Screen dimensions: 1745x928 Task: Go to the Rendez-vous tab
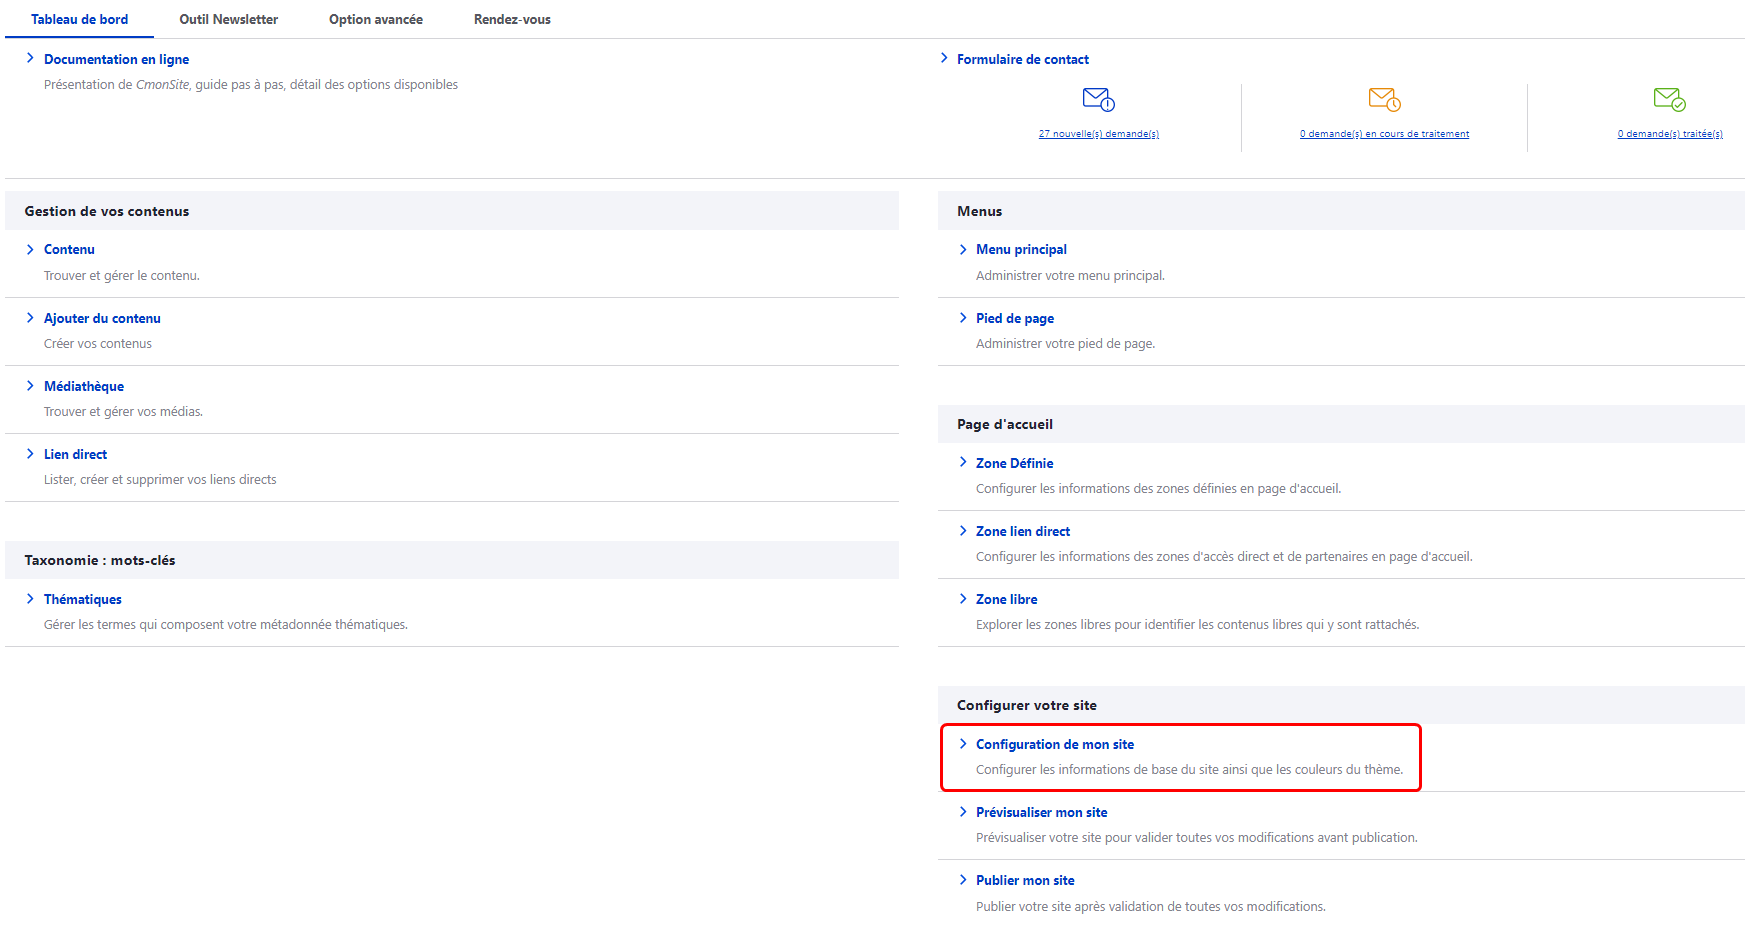coord(512,19)
